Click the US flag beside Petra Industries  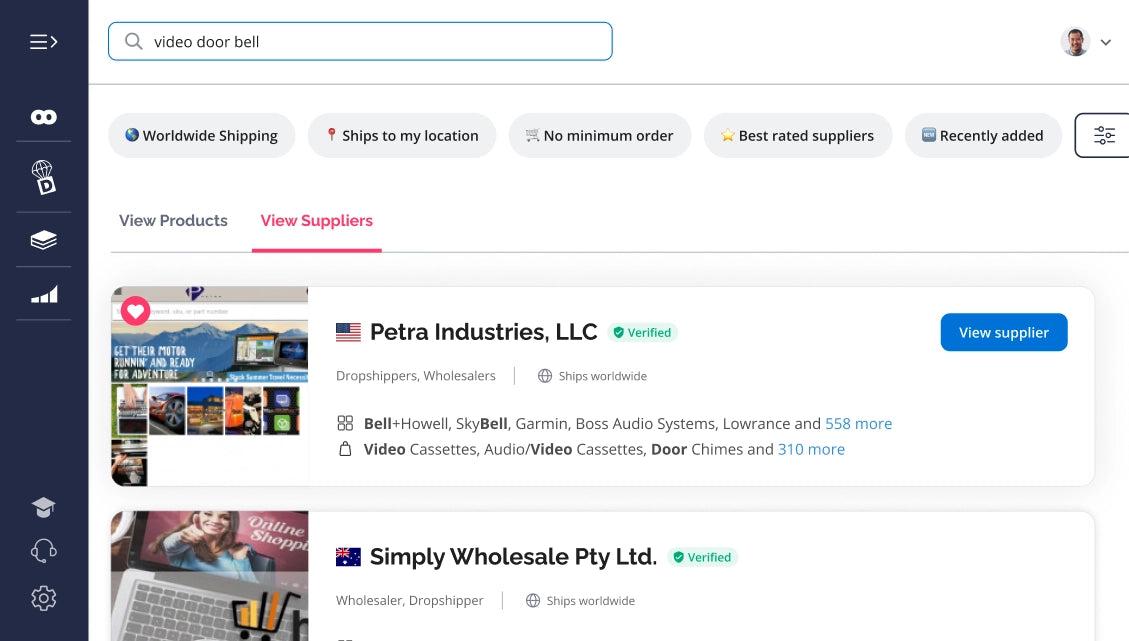(x=348, y=332)
